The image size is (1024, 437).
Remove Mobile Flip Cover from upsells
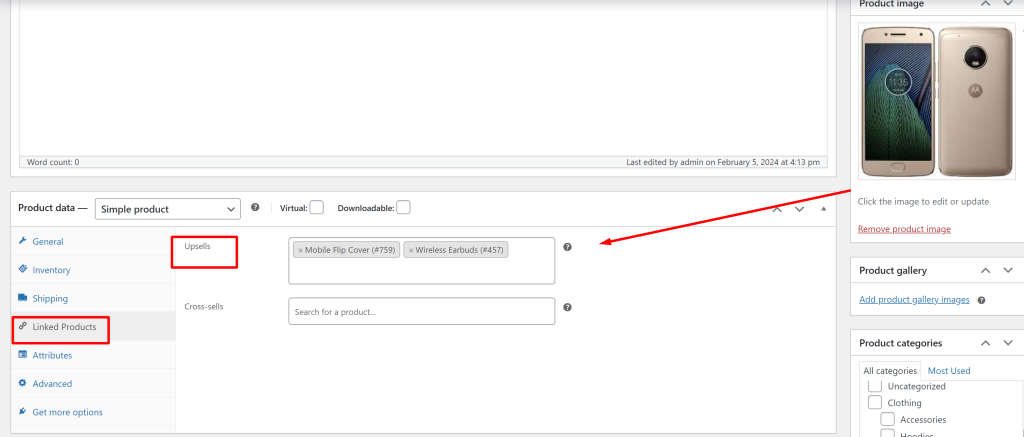tap(300, 250)
